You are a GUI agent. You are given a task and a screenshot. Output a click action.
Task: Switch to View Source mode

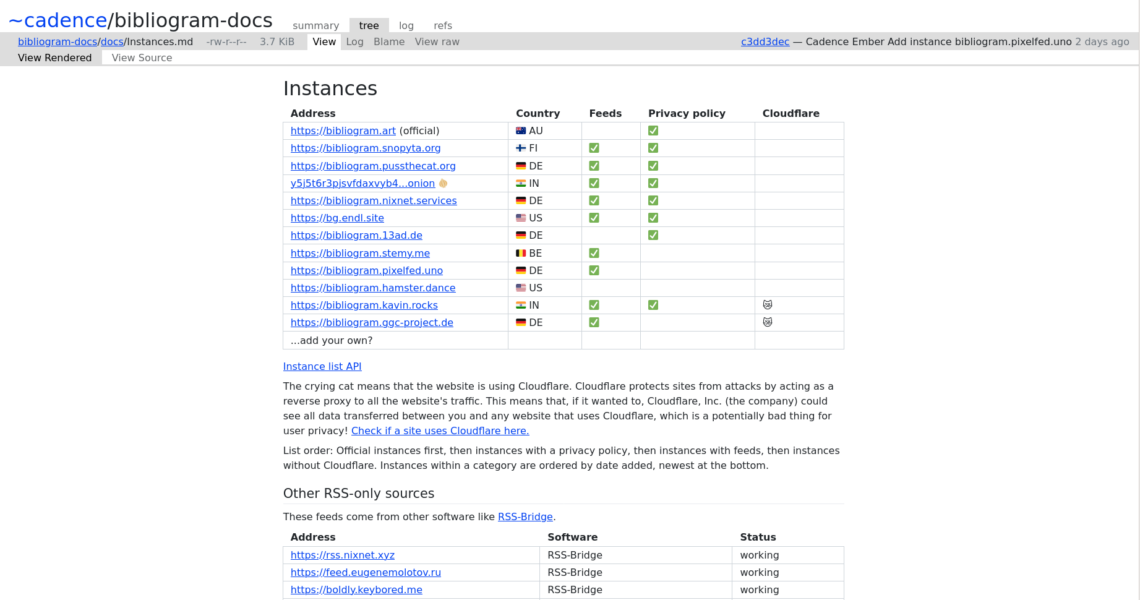click(142, 58)
